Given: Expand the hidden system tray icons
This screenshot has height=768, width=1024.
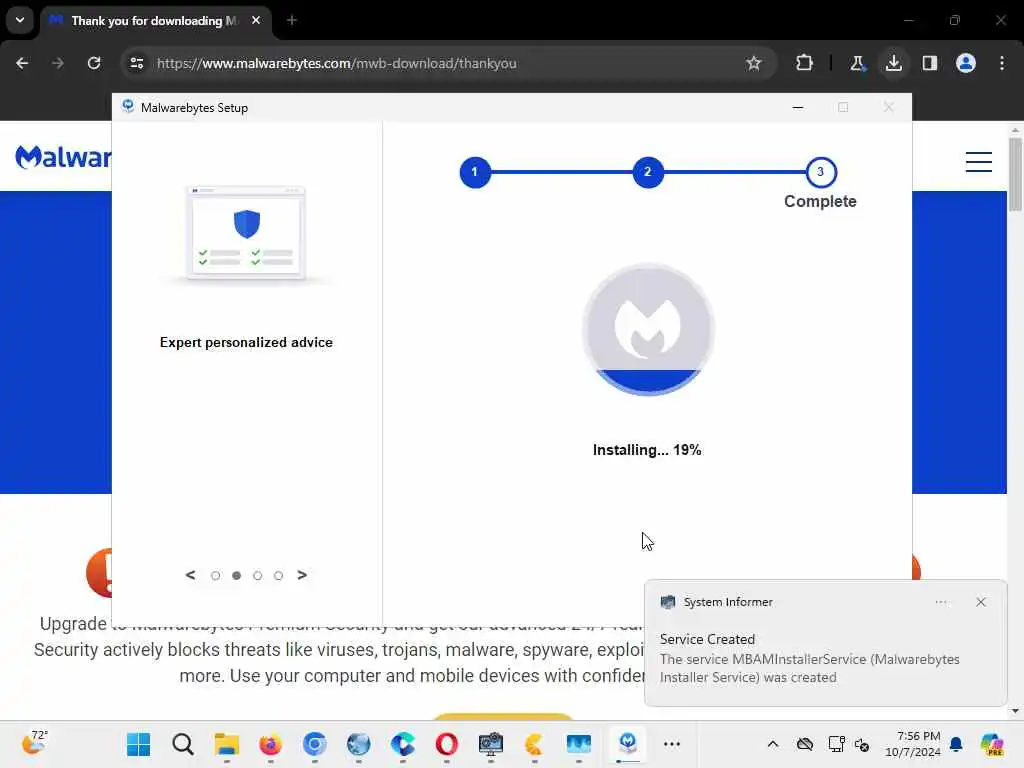Looking at the screenshot, I should click(773, 744).
